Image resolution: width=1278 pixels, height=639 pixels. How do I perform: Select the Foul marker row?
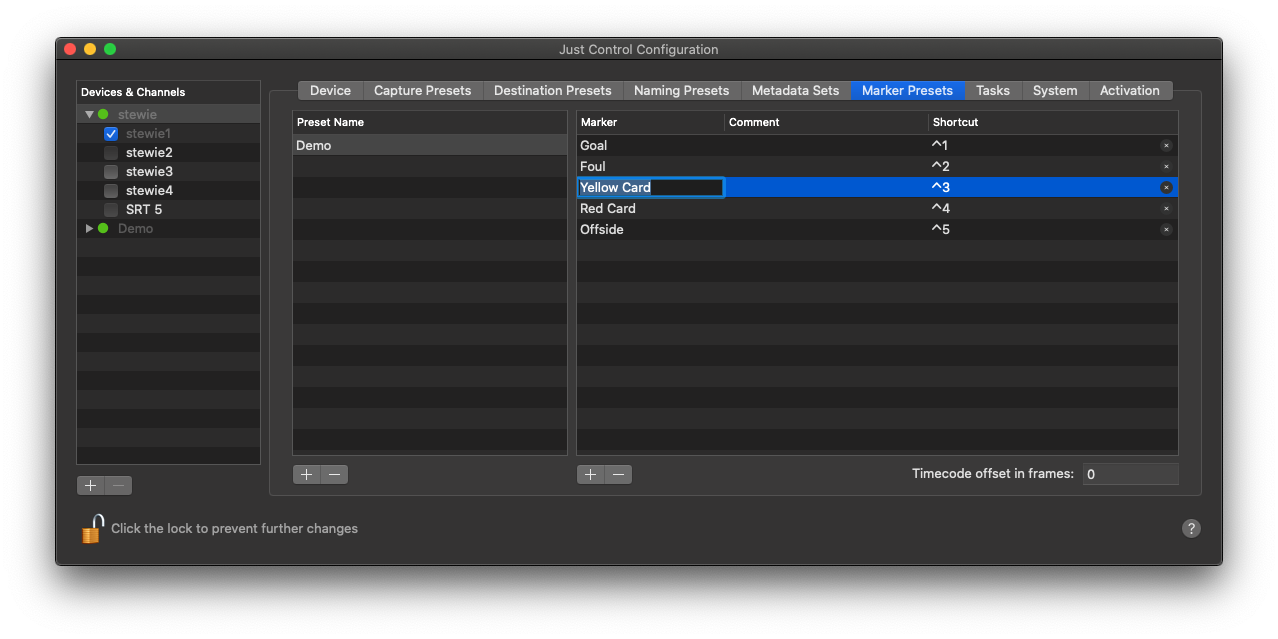click(x=877, y=166)
